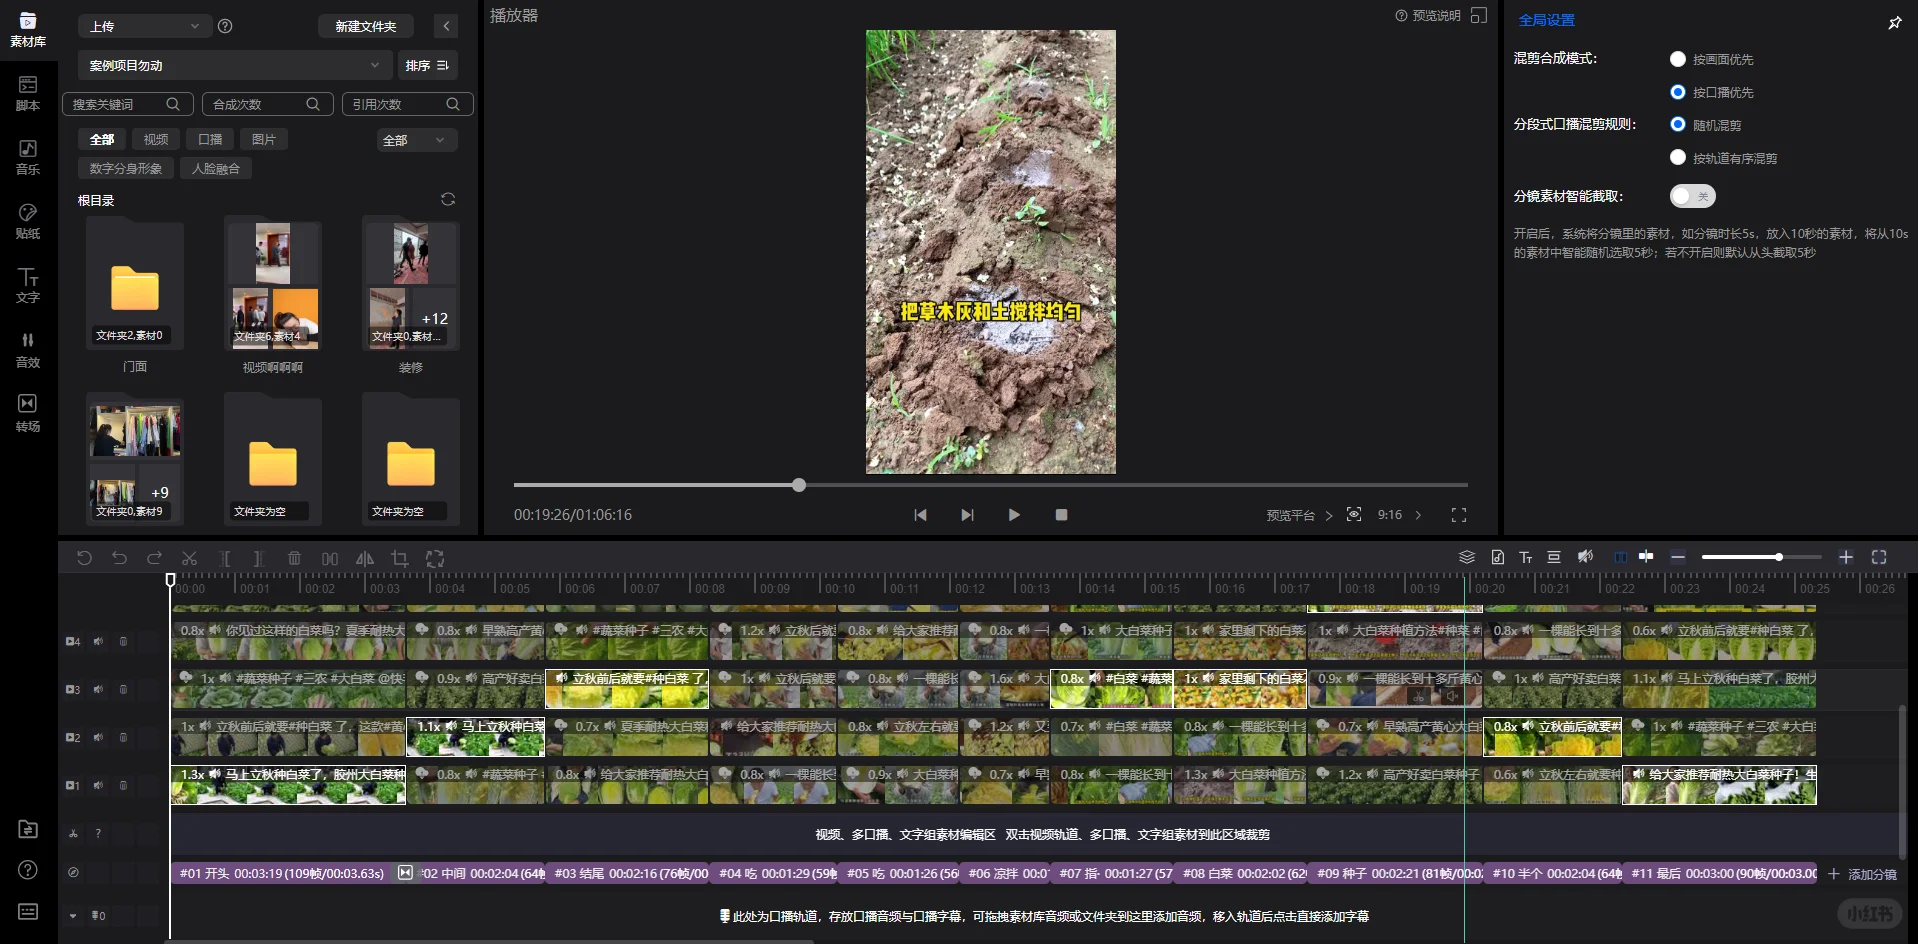Select 按口播优先 mixing mode
1918x944 pixels.
1678,92
